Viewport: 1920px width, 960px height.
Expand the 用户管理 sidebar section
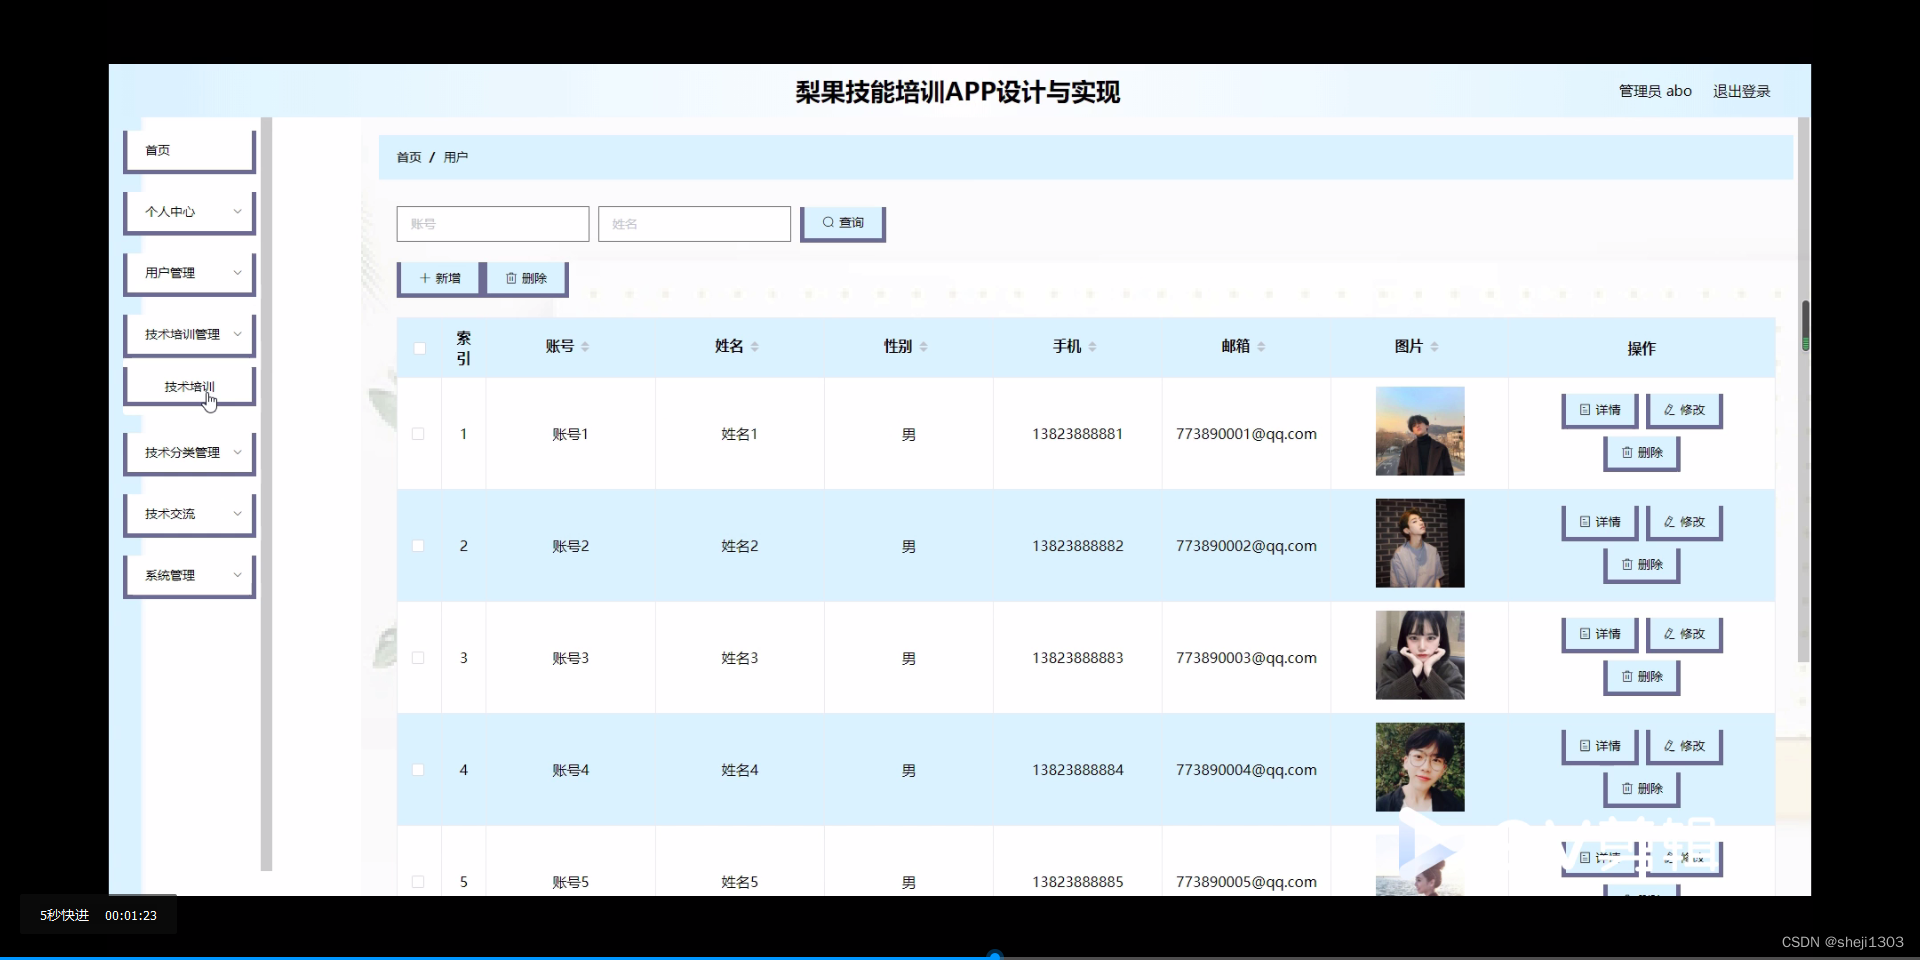[x=189, y=272]
